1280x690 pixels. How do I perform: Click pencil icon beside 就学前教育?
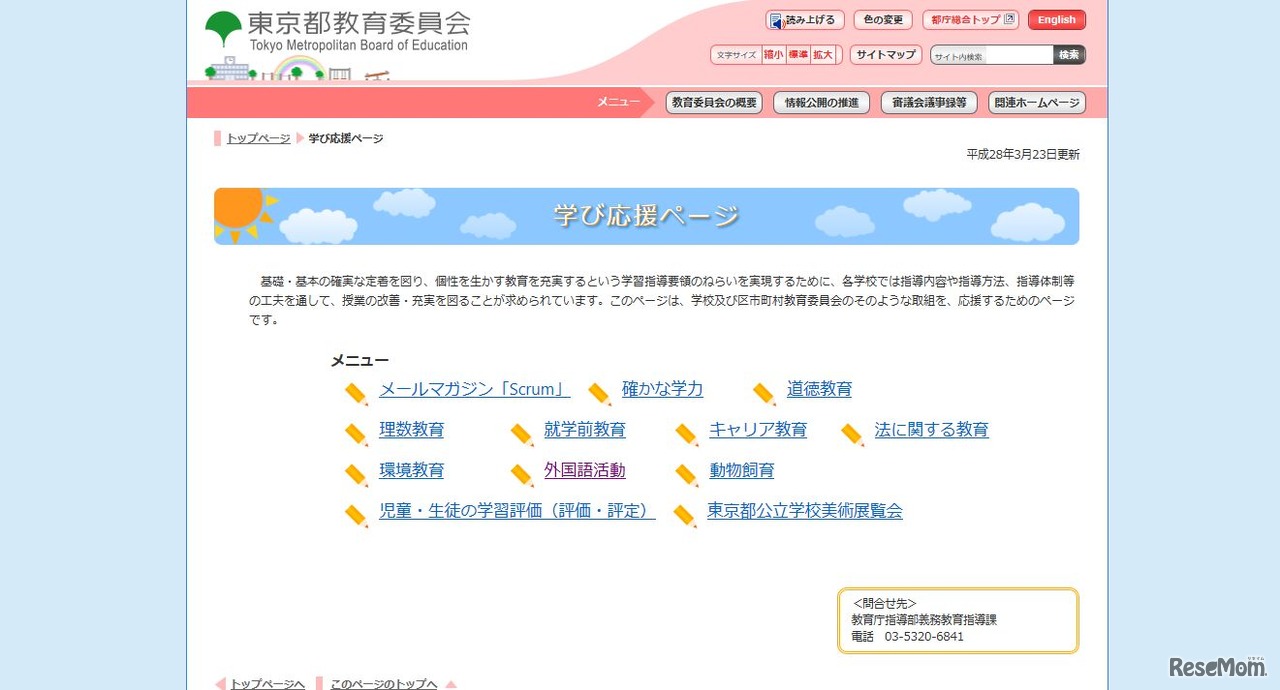point(522,434)
